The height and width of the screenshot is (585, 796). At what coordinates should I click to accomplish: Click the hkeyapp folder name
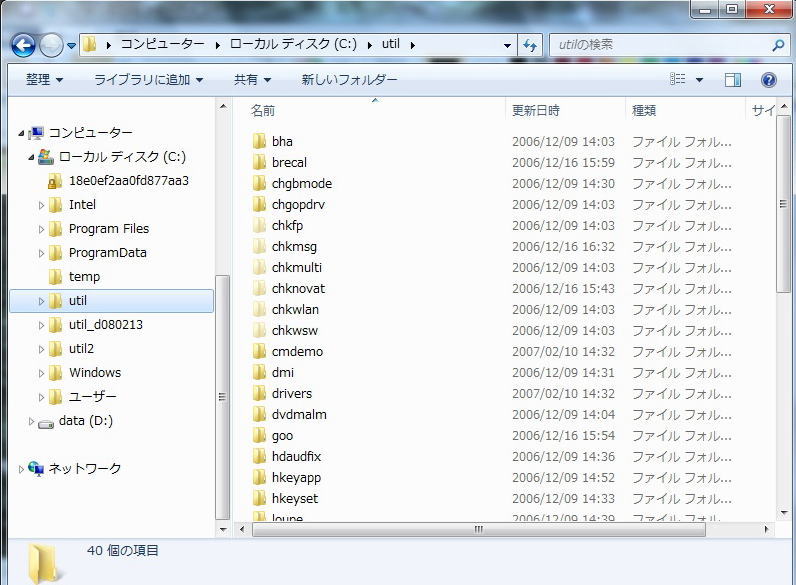(x=296, y=478)
